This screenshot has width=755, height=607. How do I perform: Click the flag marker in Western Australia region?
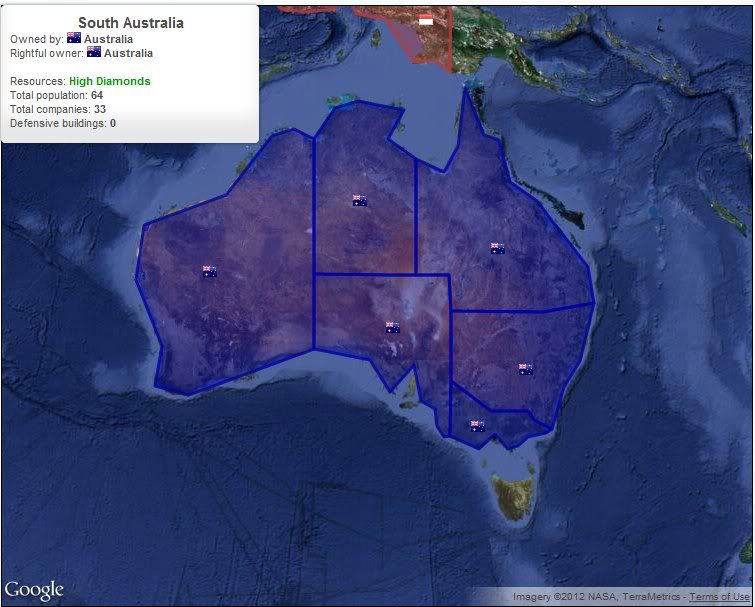coord(209,271)
